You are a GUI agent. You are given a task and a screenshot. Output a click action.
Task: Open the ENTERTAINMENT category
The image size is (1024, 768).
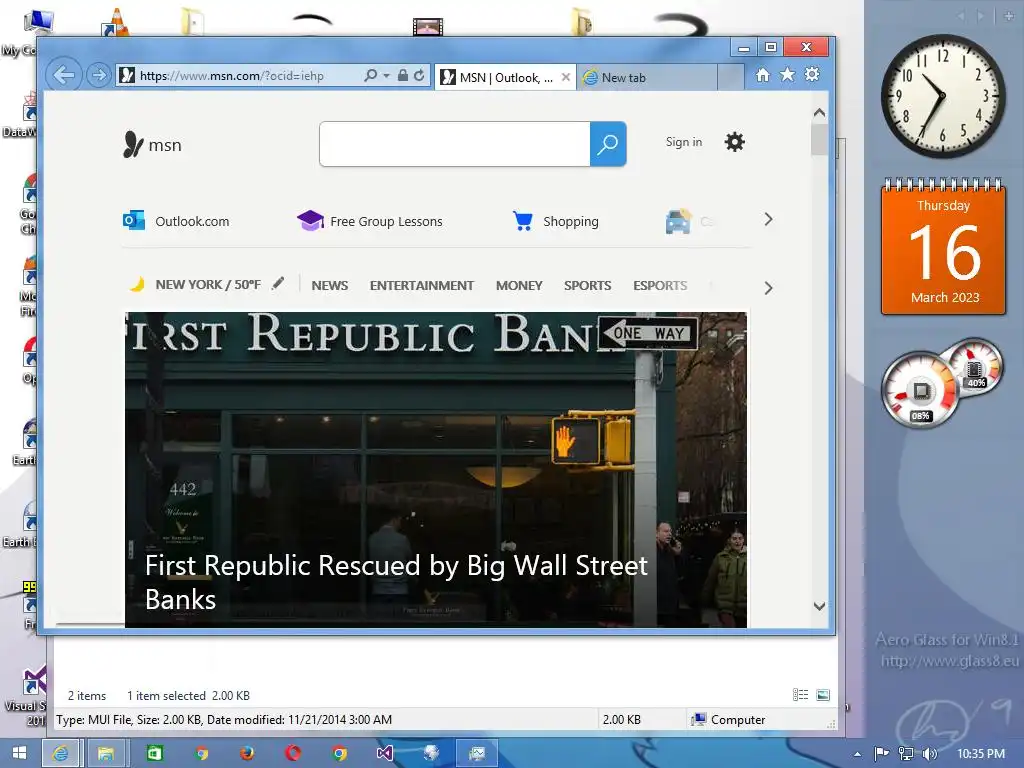coord(422,285)
